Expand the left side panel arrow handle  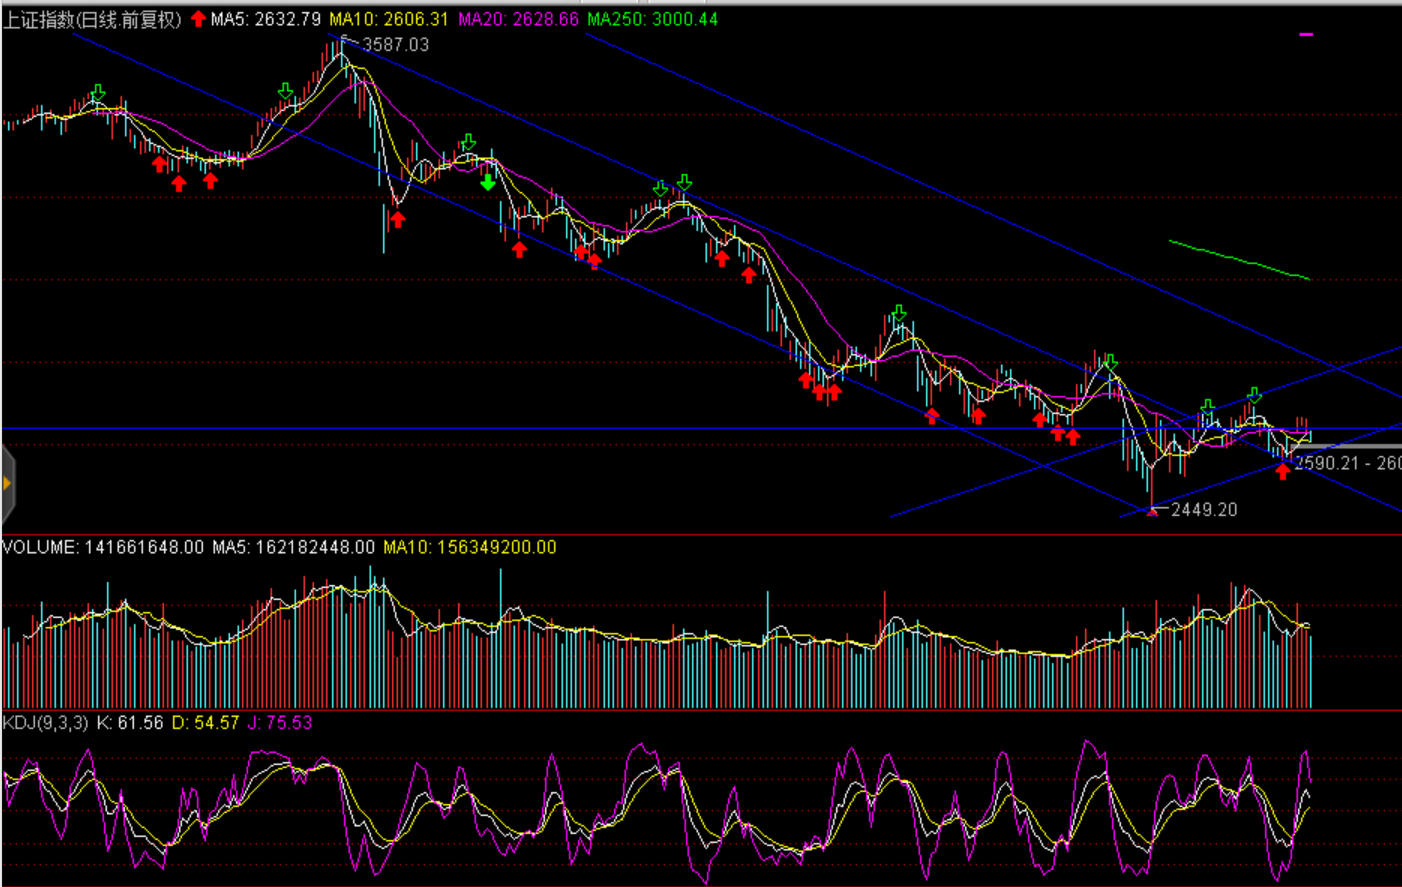(x=7, y=484)
